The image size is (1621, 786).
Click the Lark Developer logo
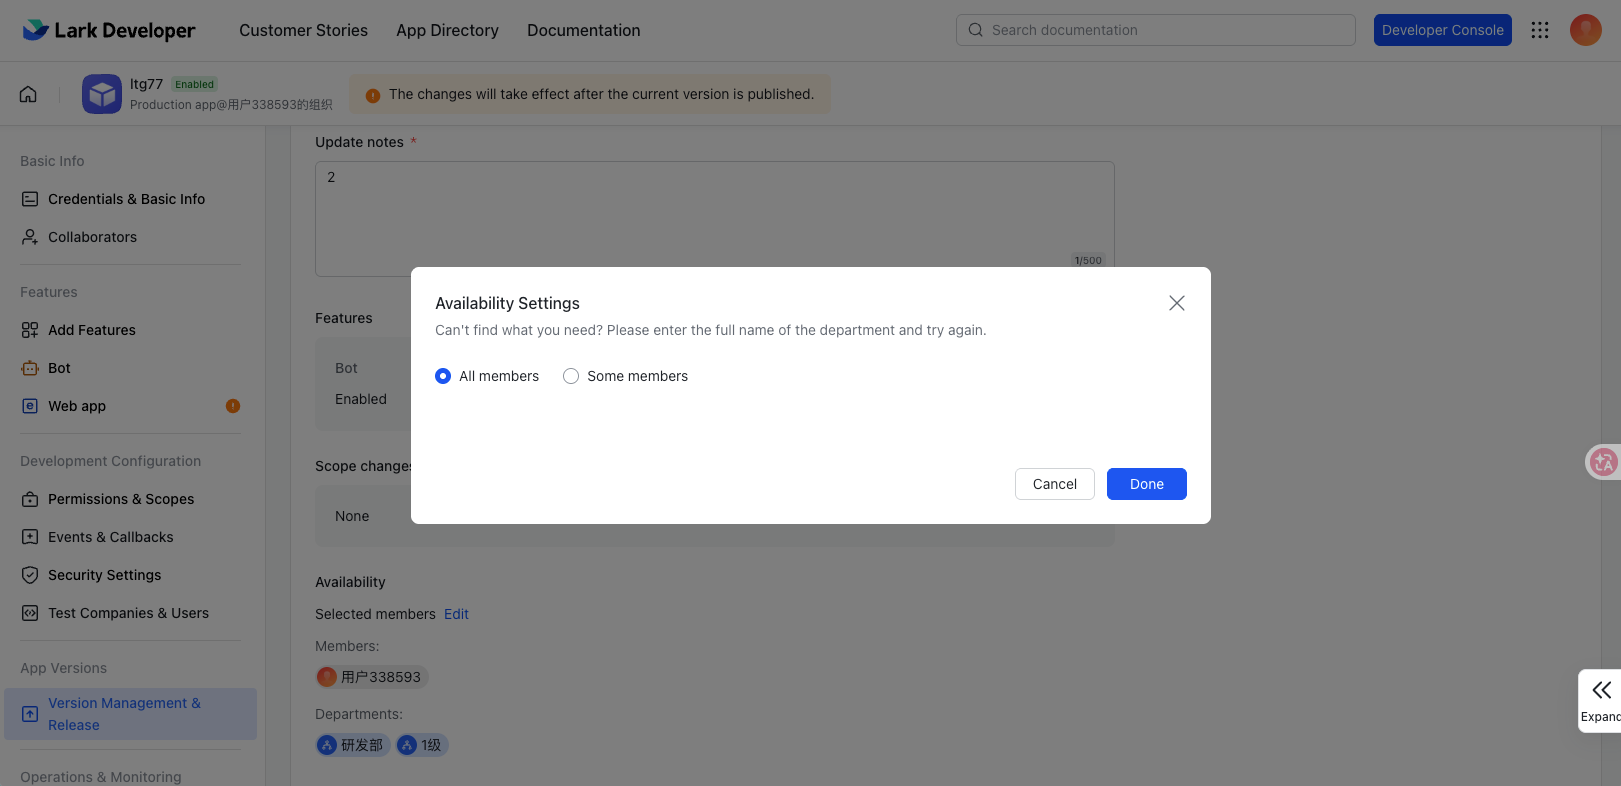(109, 30)
